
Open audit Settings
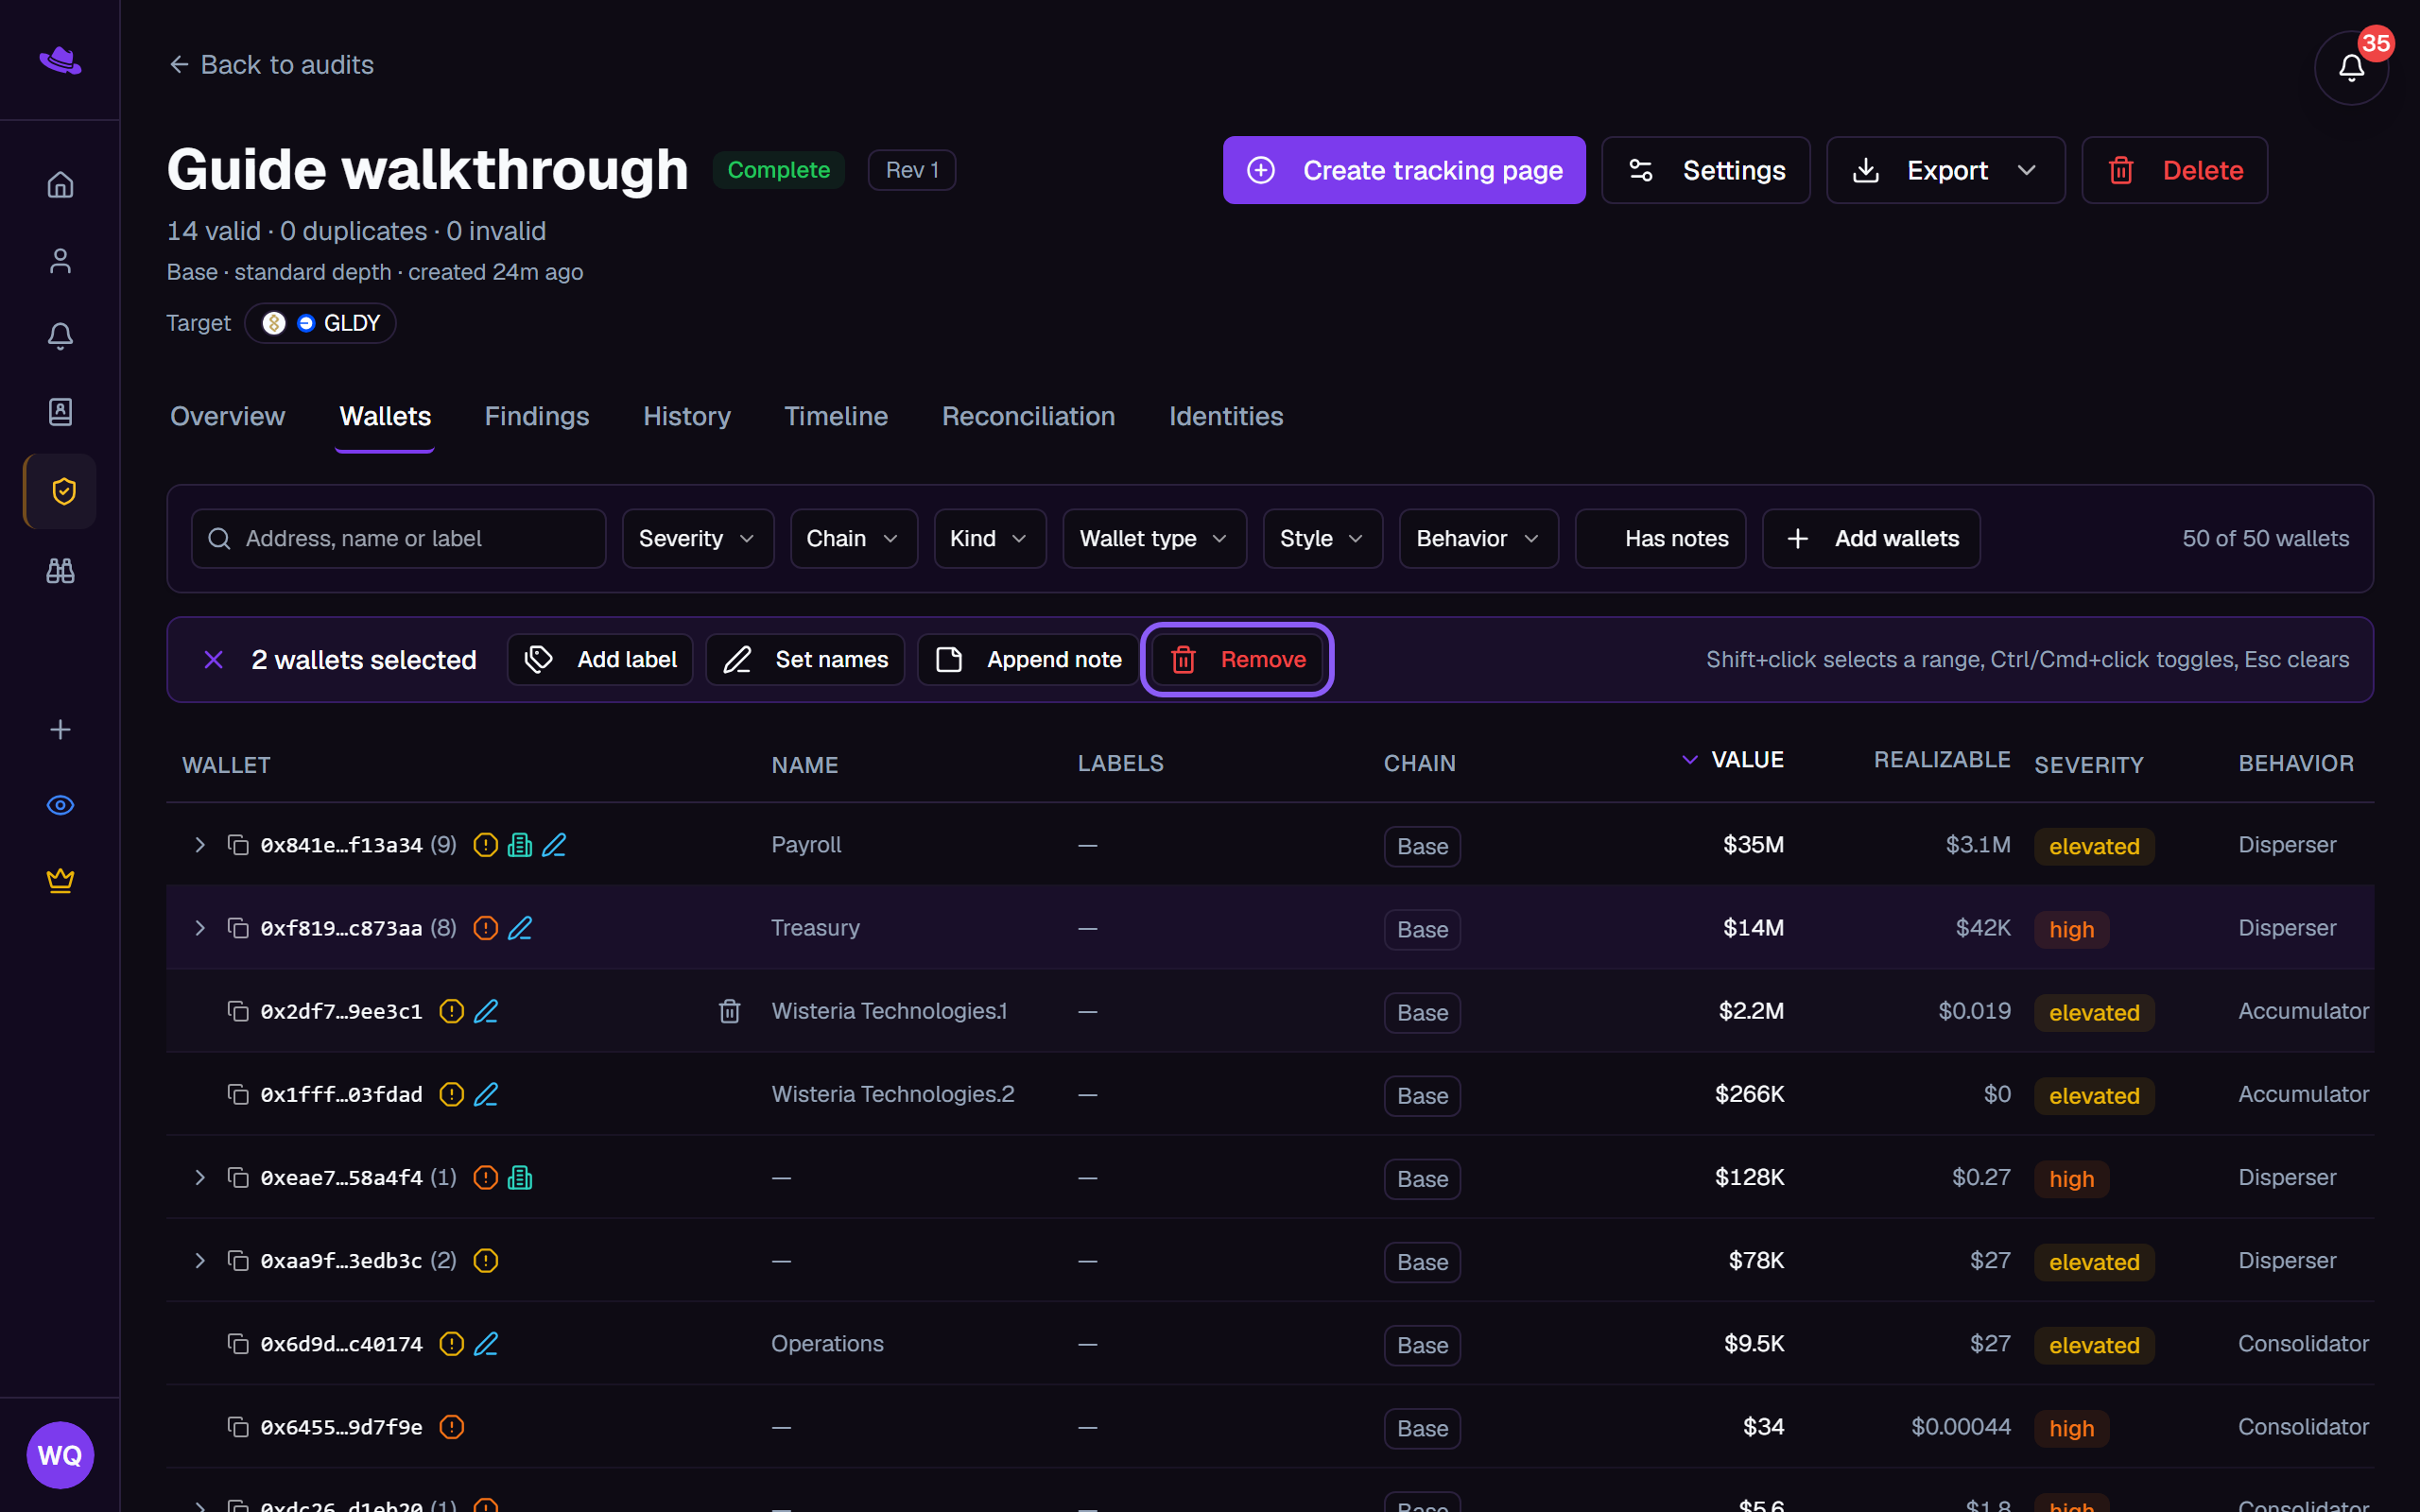1705,170
